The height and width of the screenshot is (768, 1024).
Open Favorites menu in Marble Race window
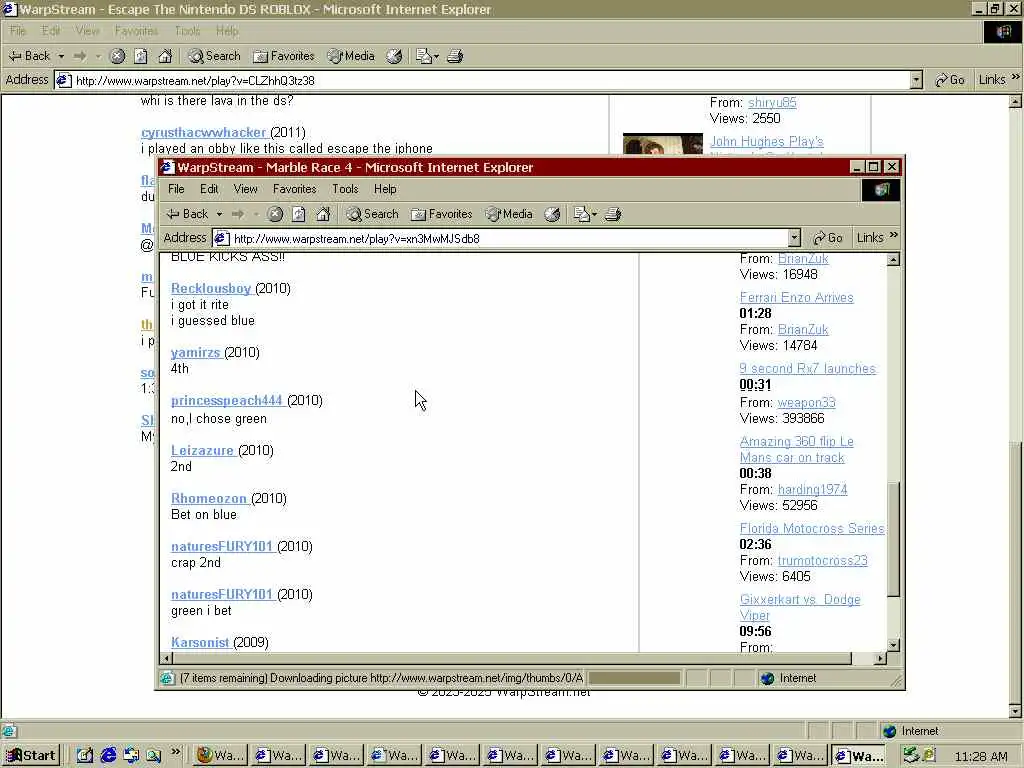pyautogui.click(x=295, y=189)
